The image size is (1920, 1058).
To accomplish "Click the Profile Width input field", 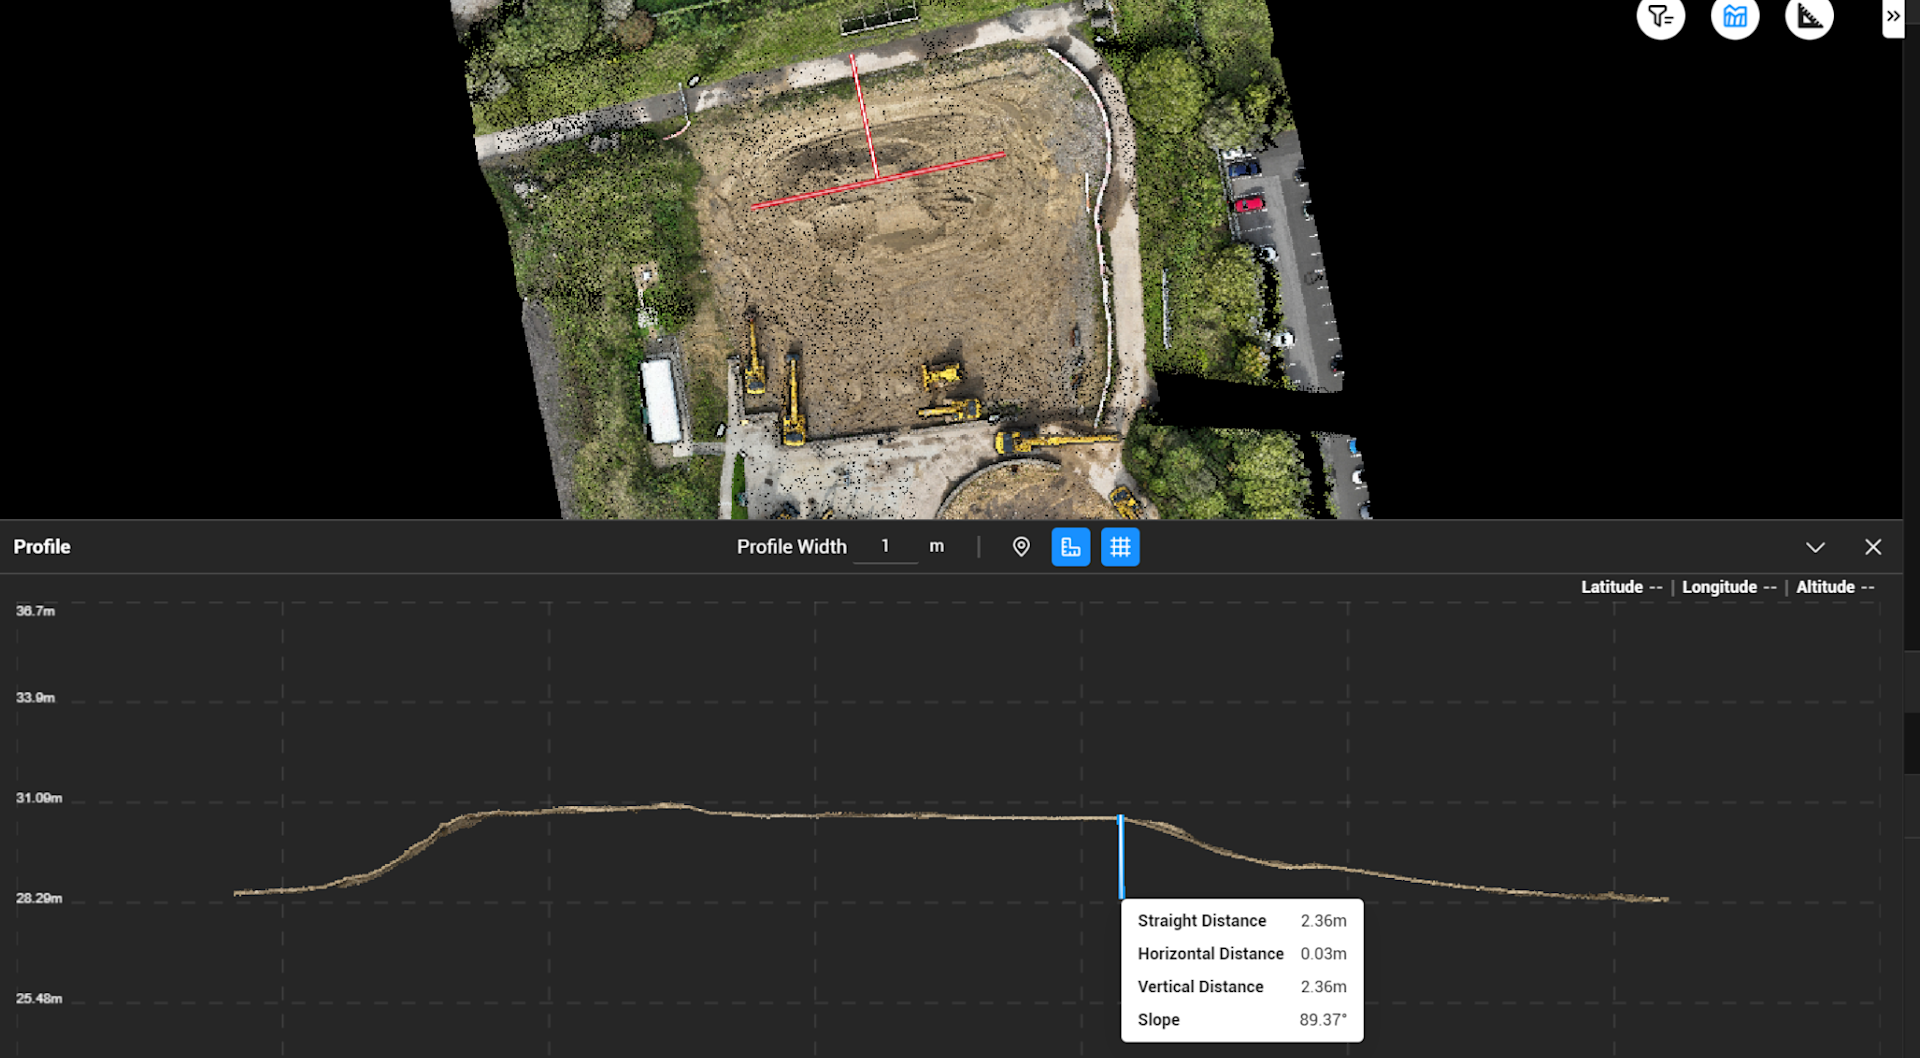I will click(885, 547).
